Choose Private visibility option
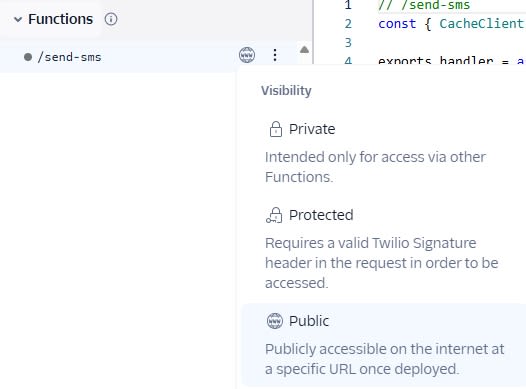Viewport: 526px width, 389px height. coord(384,153)
